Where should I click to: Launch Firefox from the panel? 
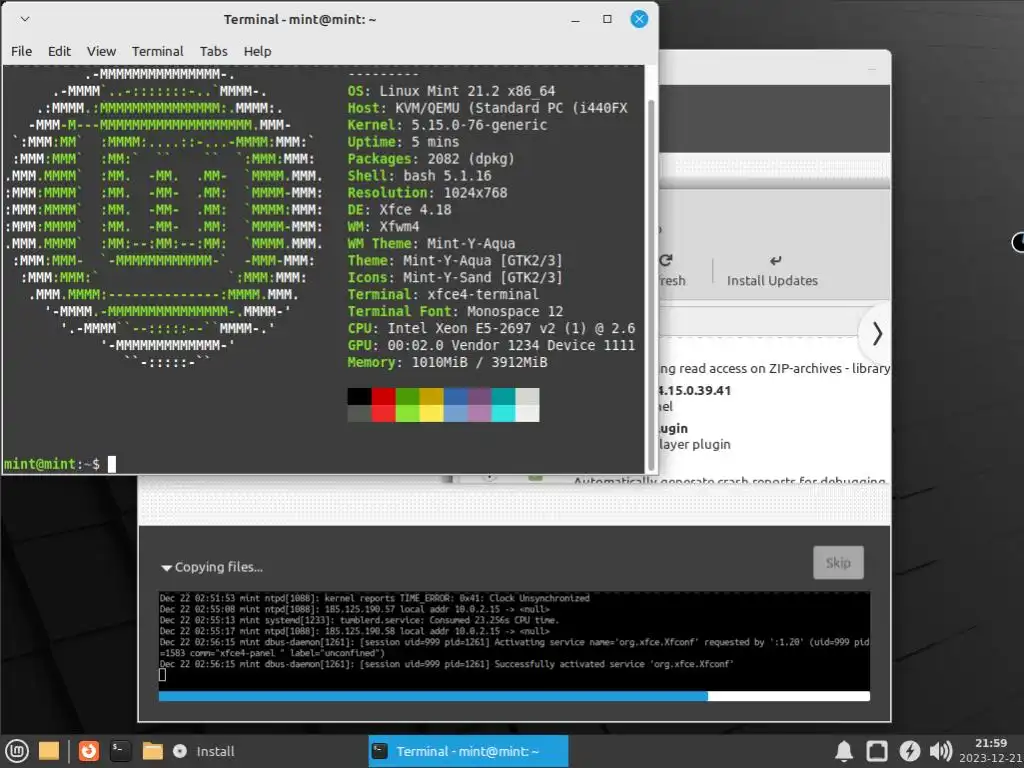89,751
